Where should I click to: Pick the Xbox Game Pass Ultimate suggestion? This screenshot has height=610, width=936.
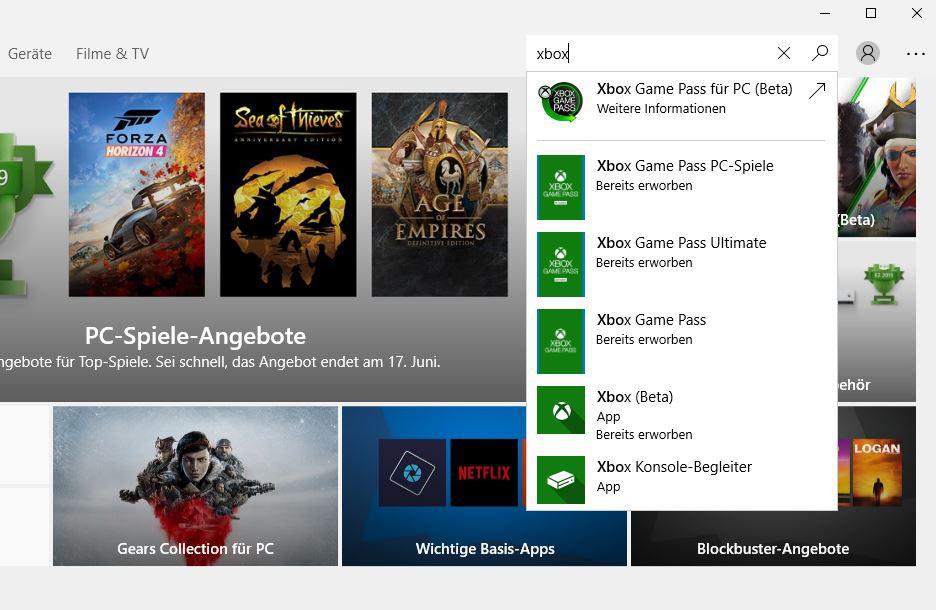681,264
